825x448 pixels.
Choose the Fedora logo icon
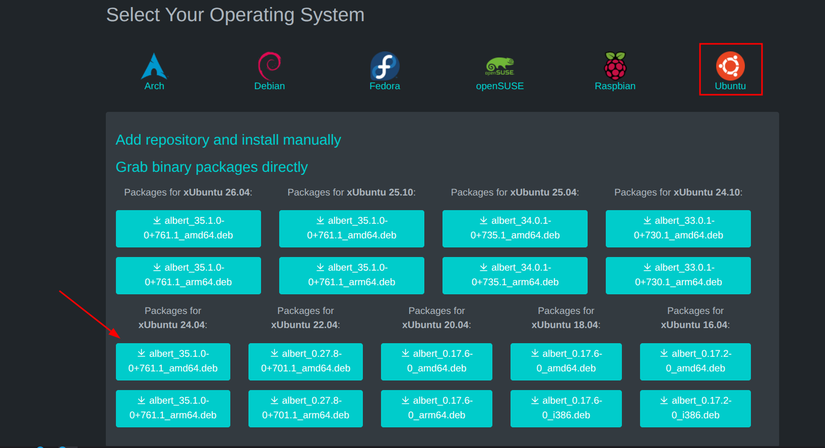385,66
